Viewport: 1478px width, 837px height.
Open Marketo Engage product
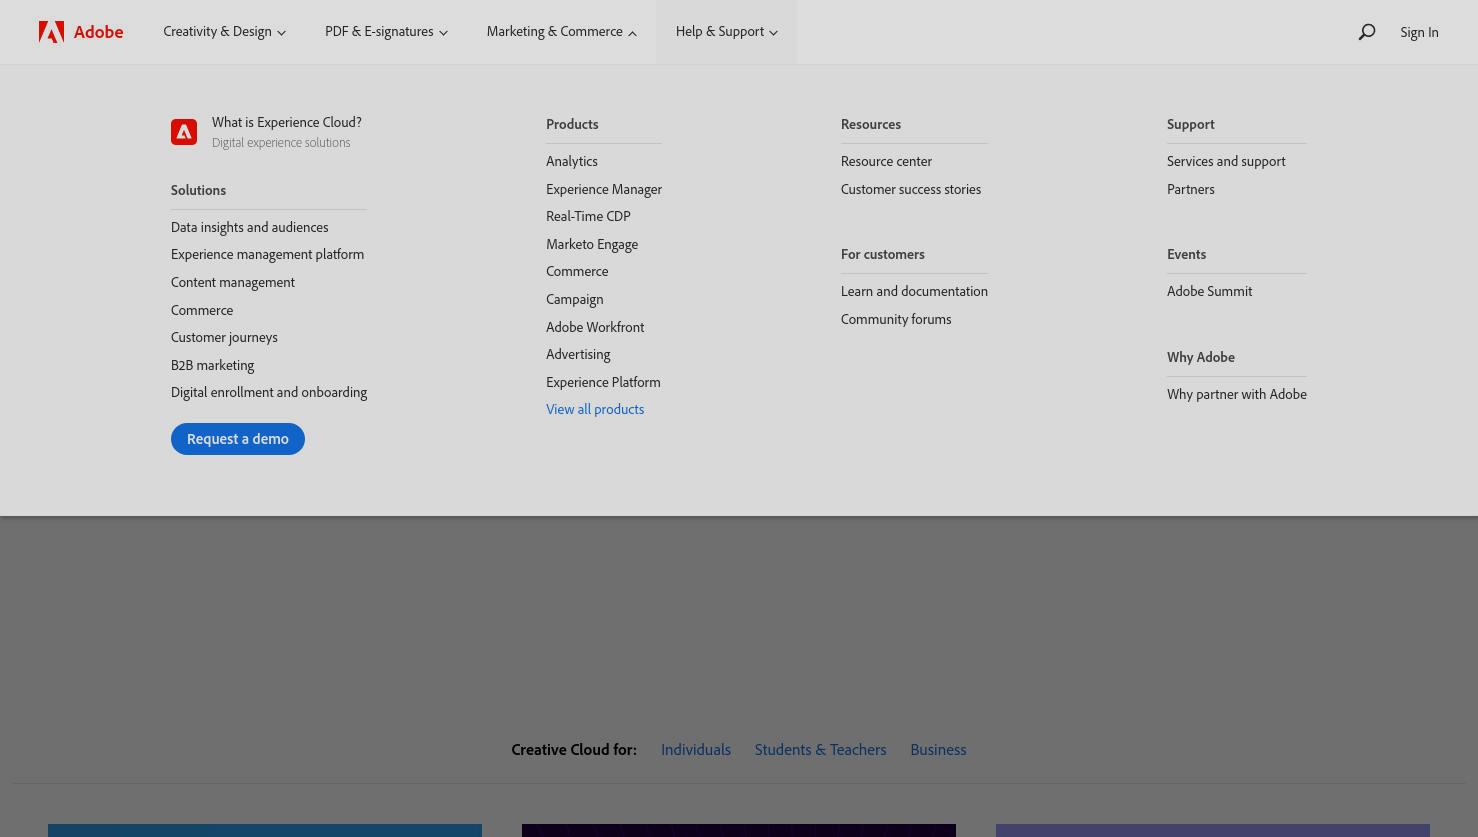(592, 244)
